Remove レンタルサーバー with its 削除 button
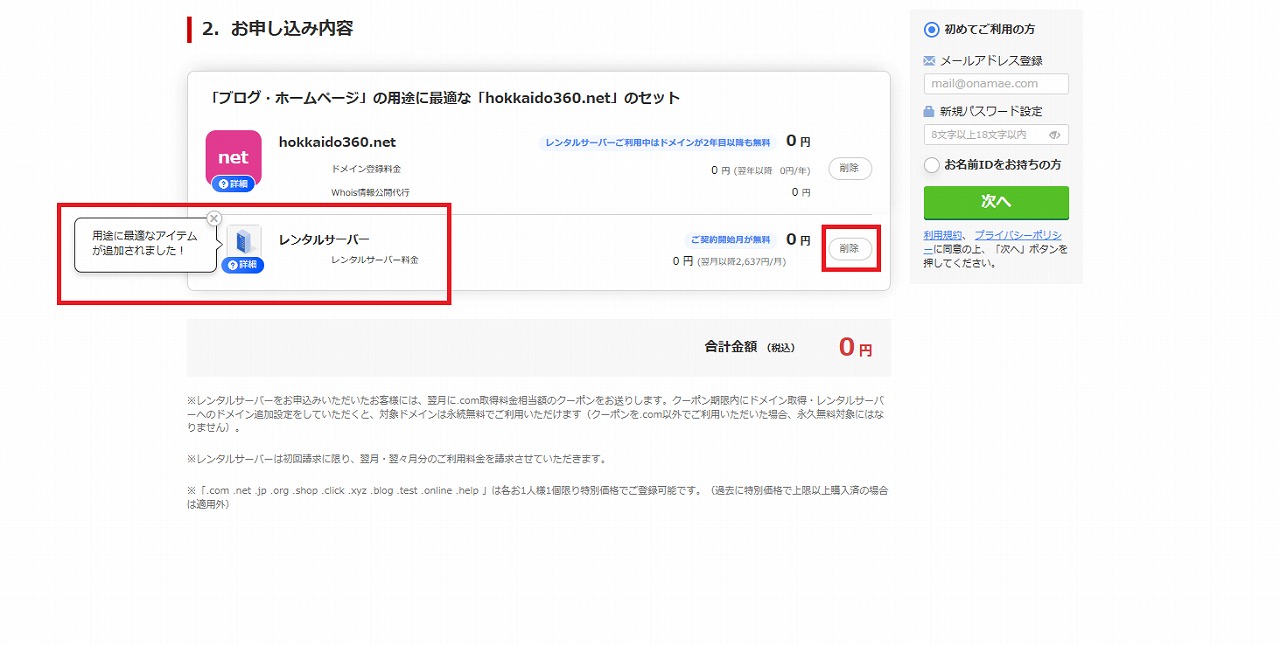The height and width of the screenshot is (645, 1280). tap(850, 249)
